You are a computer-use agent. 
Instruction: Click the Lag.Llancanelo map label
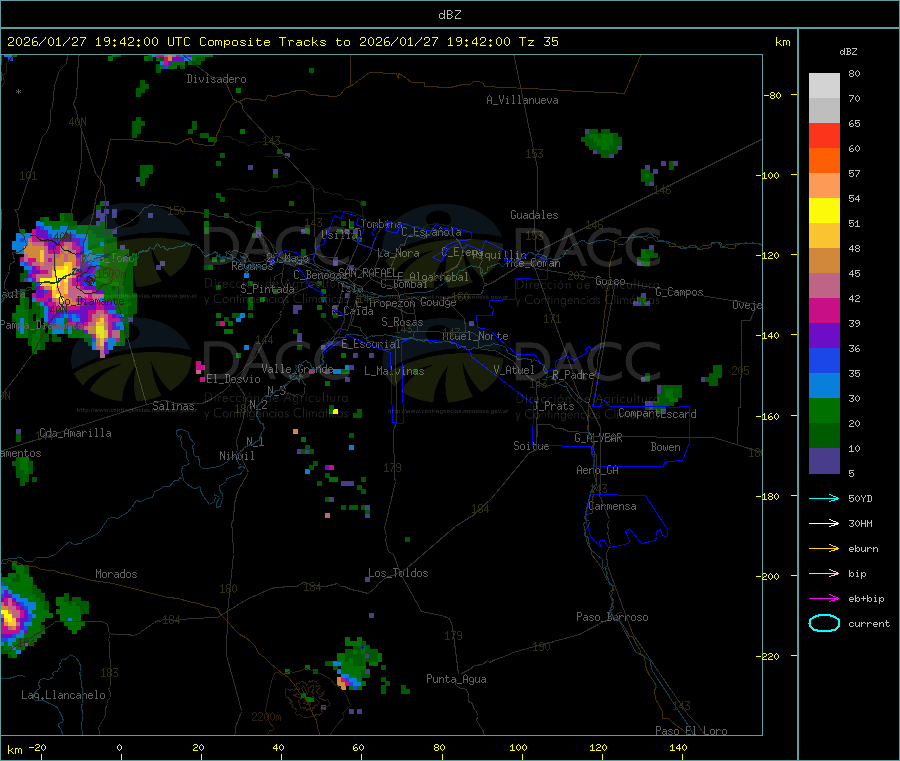pos(63,695)
